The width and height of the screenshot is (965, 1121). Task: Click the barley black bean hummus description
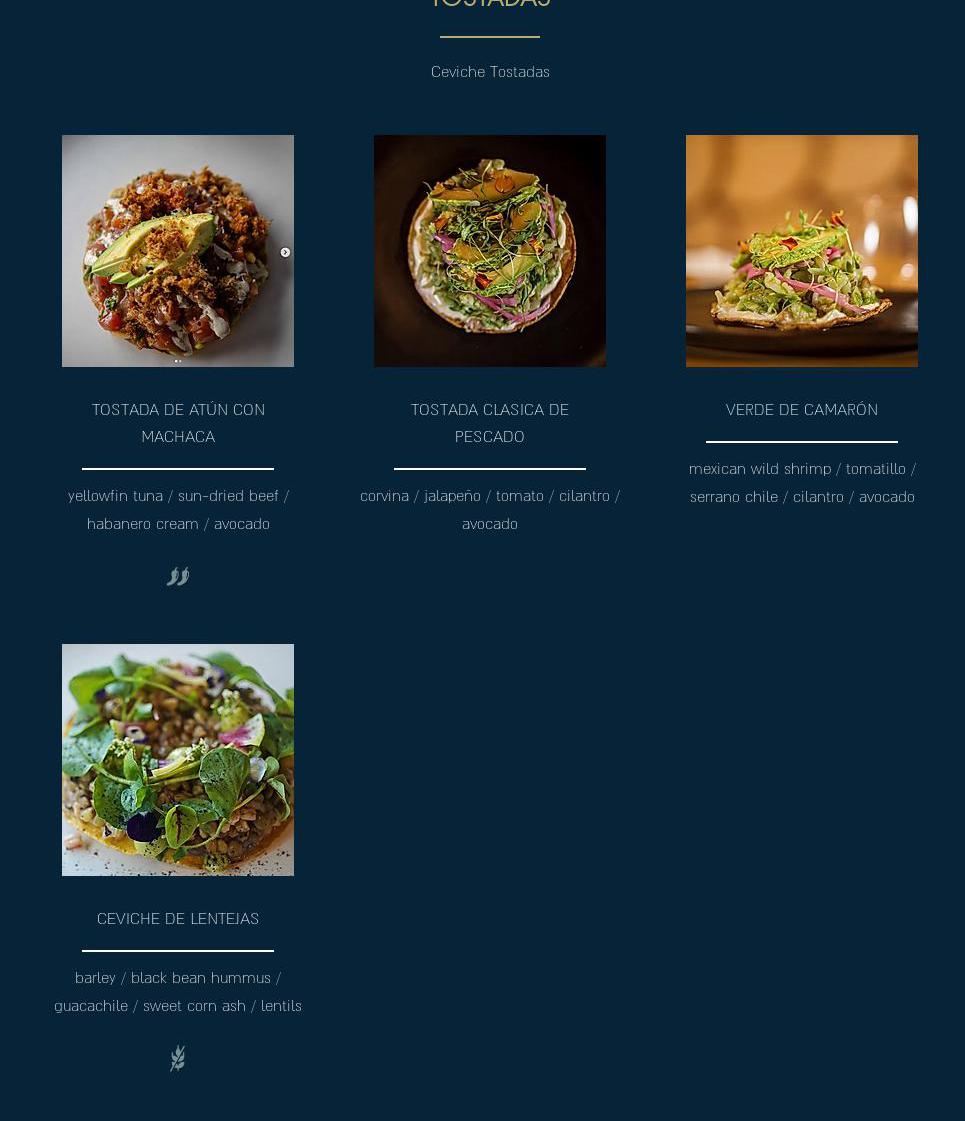click(178, 992)
